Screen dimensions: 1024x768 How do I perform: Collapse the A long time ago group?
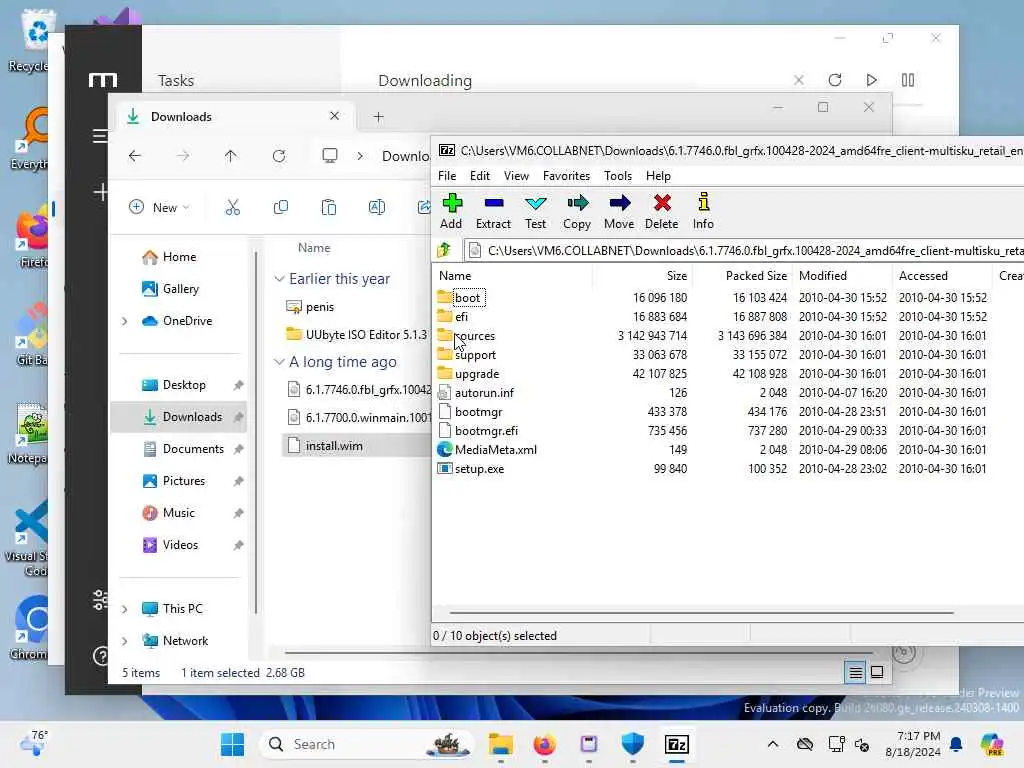tap(280, 362)
